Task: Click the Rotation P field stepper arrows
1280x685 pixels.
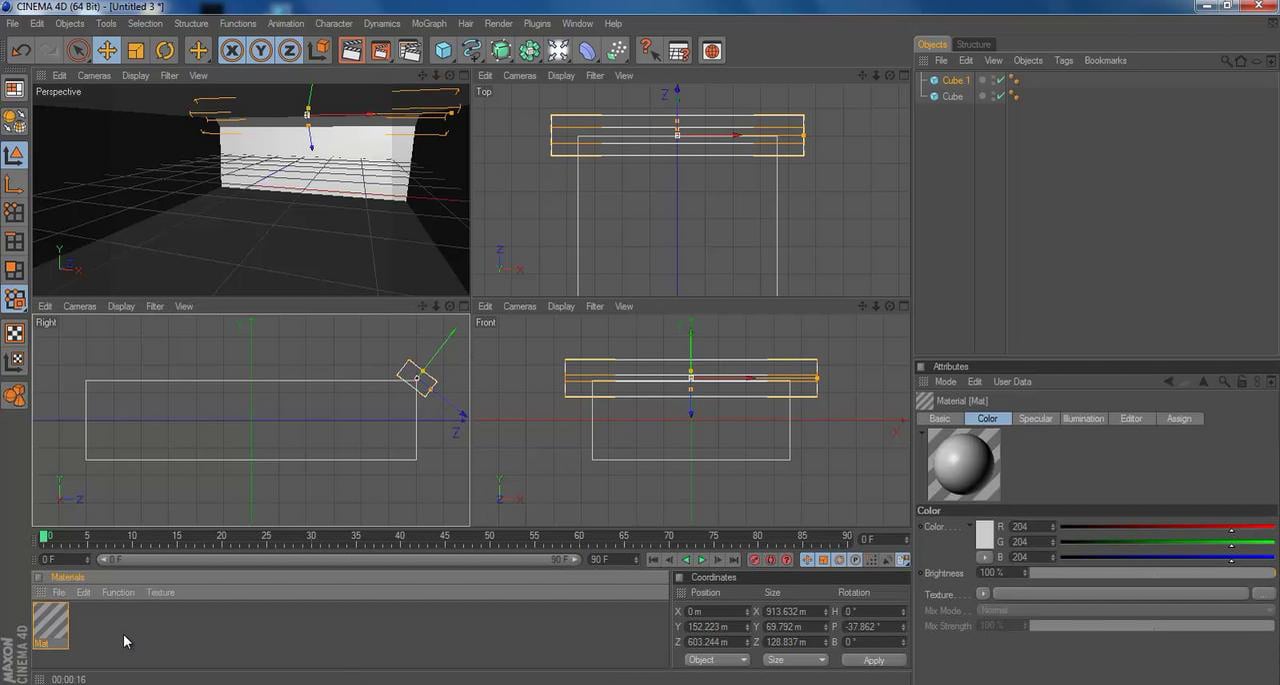Action: 903,627
